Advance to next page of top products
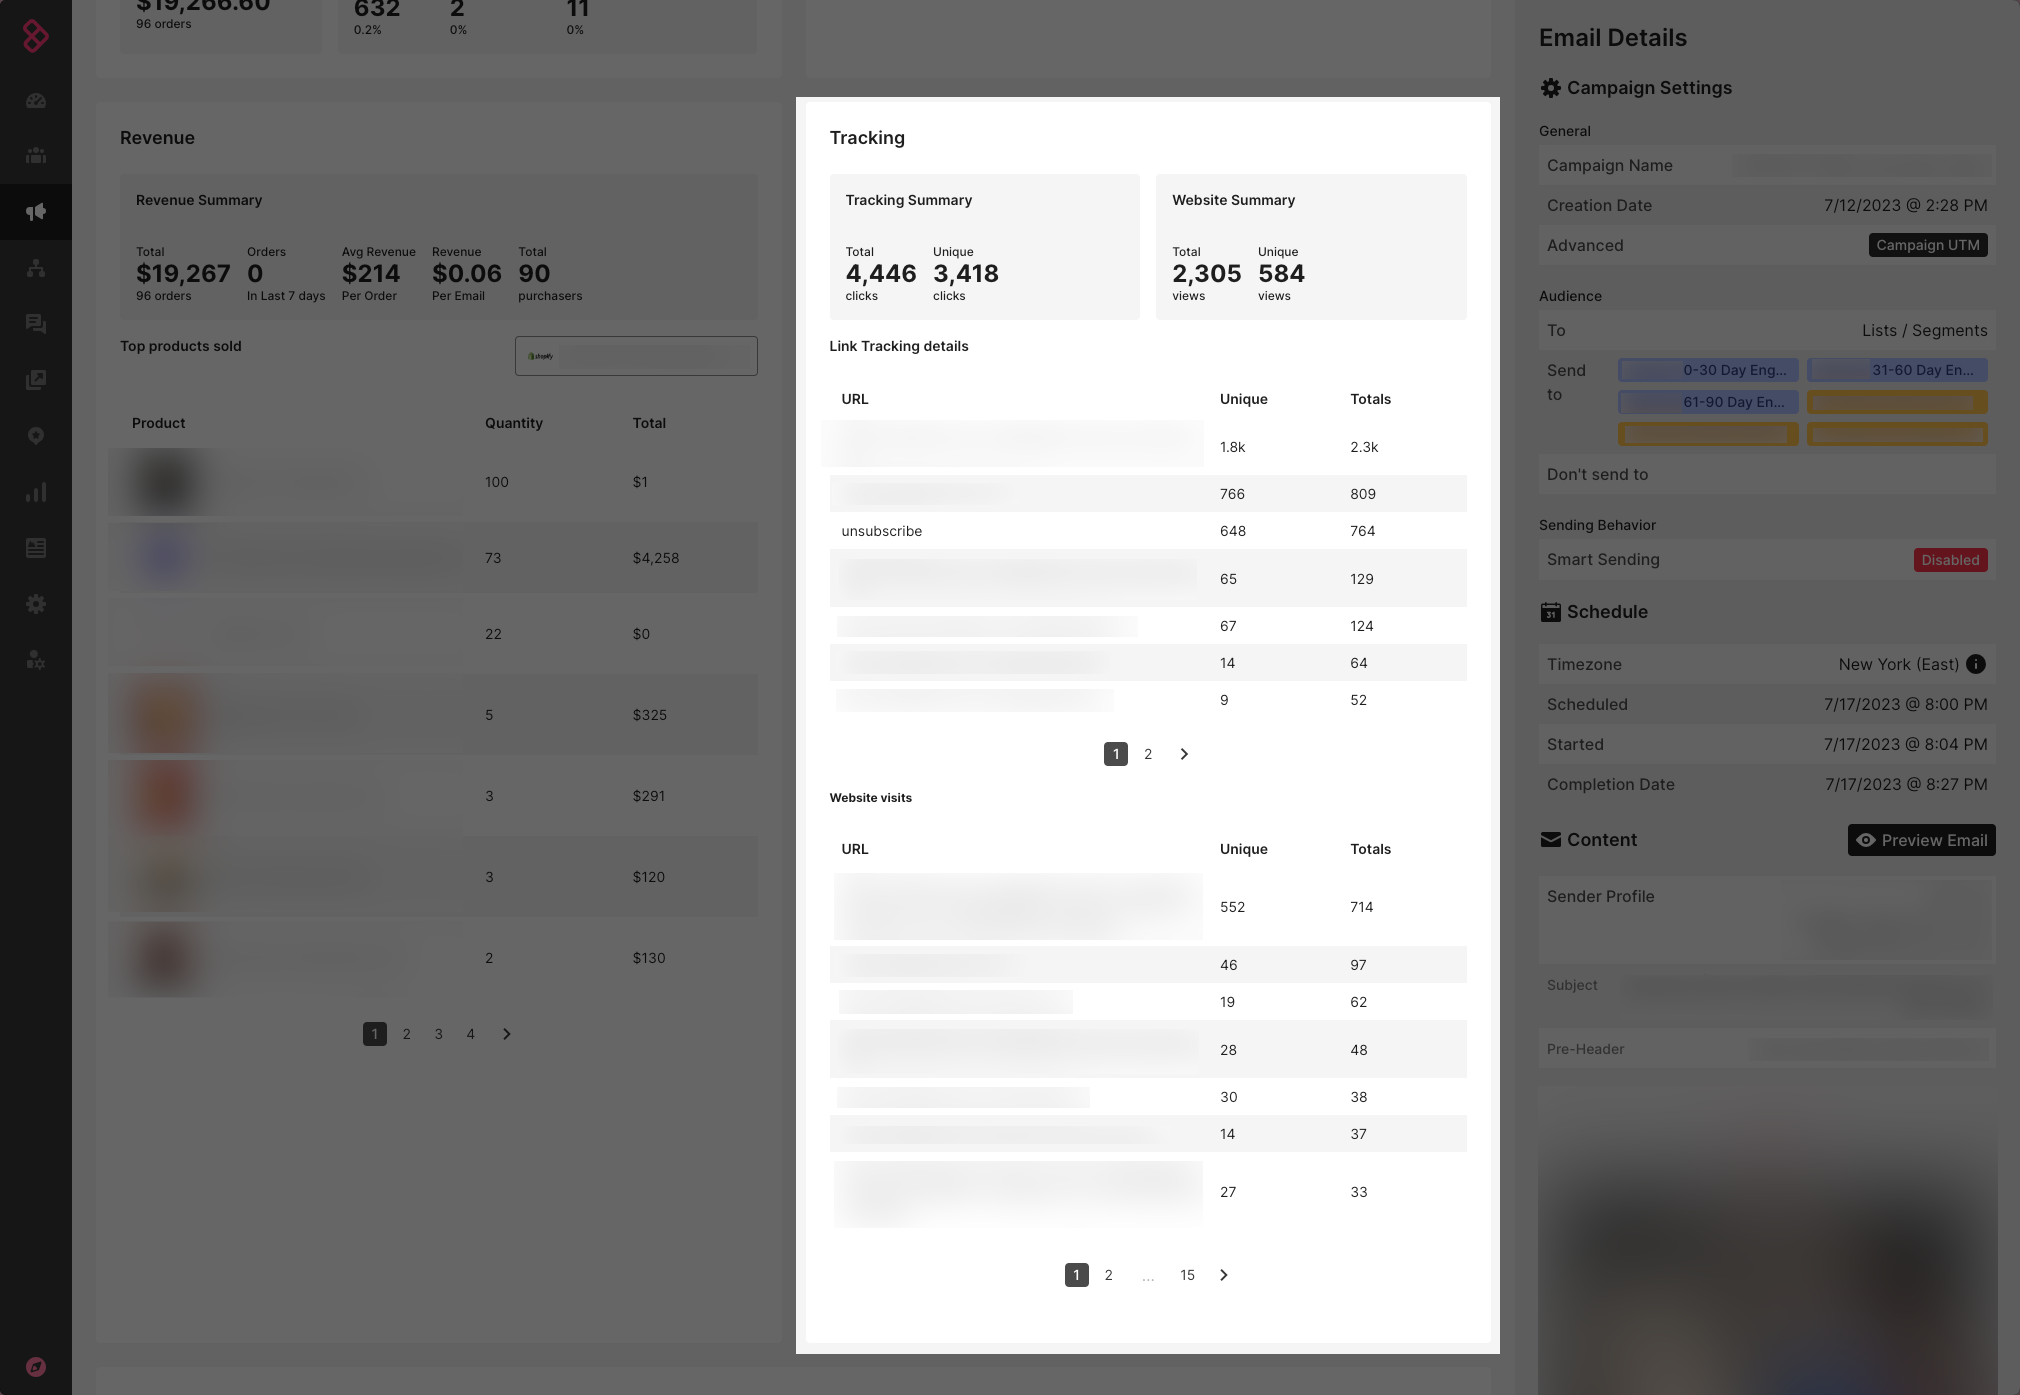Viewport: 2020px width, 1395px height. click(507, 1034)
